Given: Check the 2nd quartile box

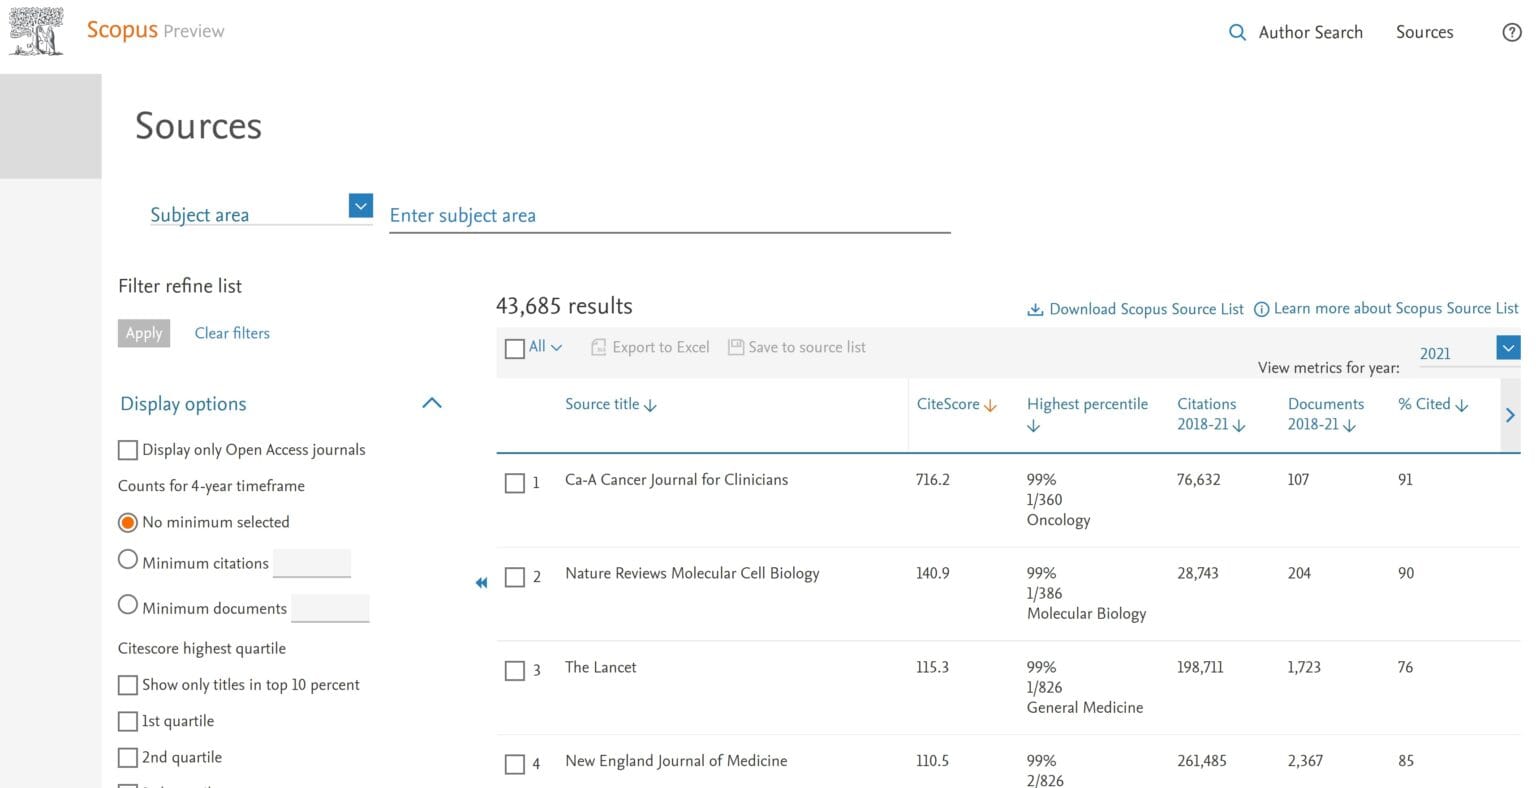Looking at the screenshot, I should tap(128, 757).
